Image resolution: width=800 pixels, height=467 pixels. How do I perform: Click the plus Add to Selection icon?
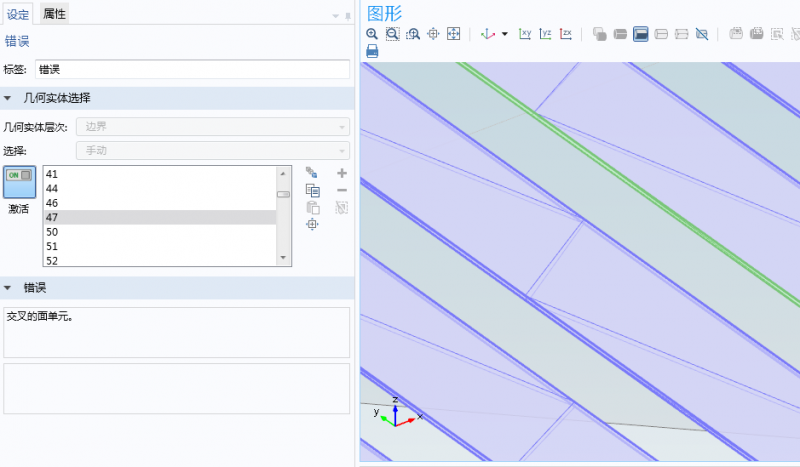(342, 174)
